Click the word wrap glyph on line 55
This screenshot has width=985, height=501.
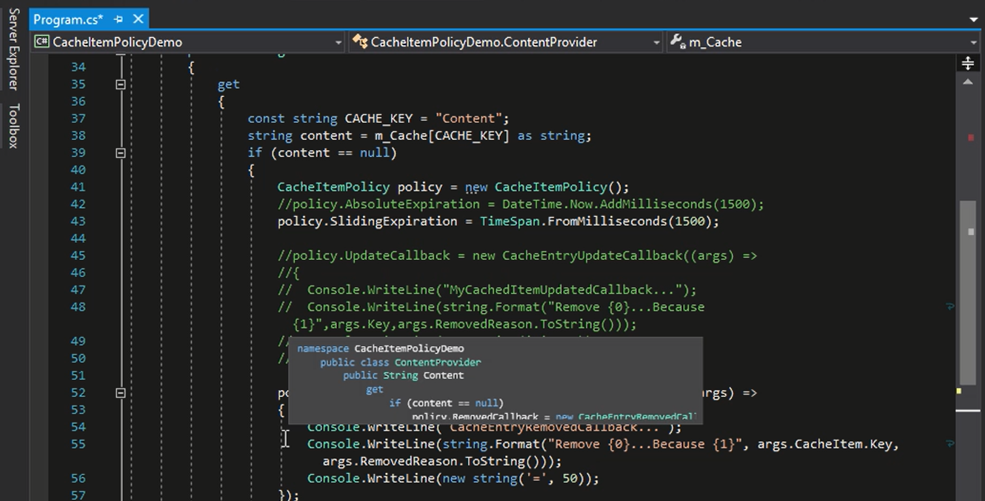tap(950, 444)
